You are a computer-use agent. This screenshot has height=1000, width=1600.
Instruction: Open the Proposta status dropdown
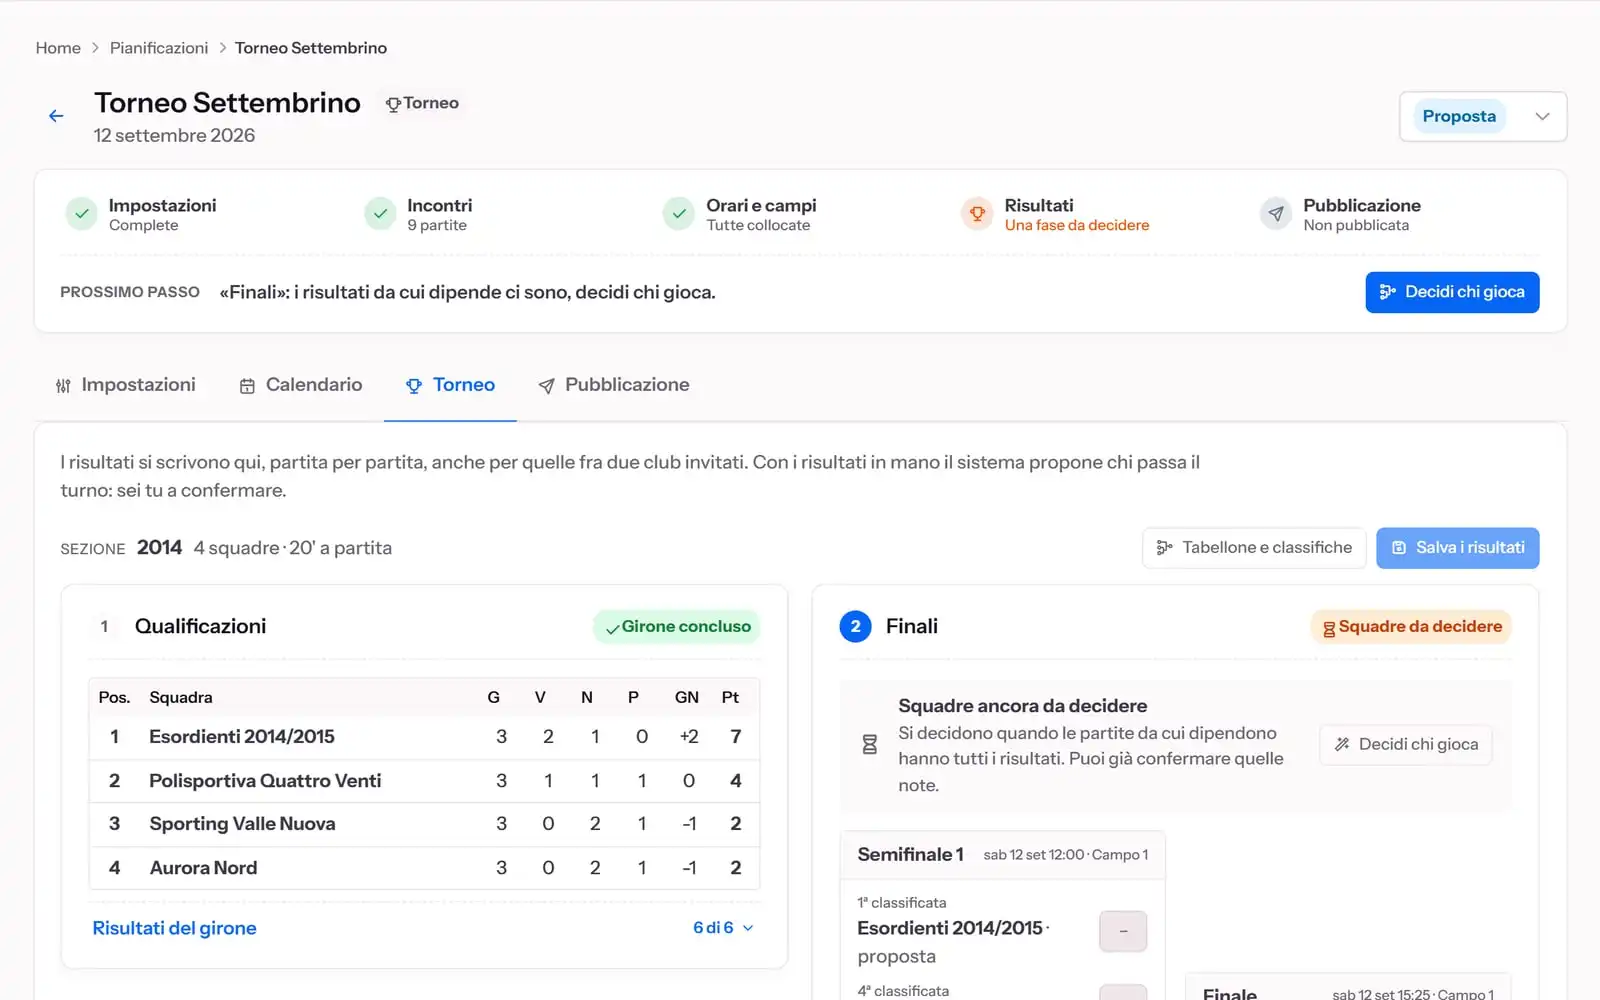(1483, 116)
